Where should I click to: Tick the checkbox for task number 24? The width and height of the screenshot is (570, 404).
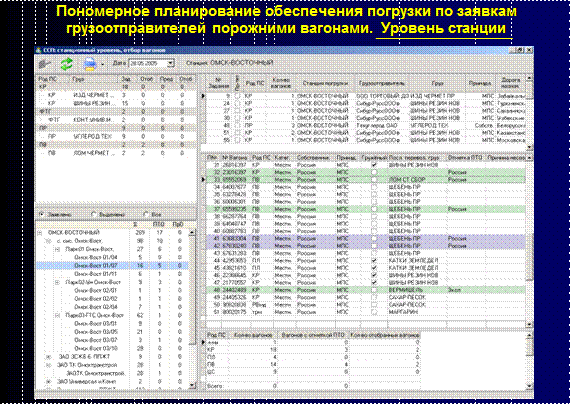tap(237, 103)
